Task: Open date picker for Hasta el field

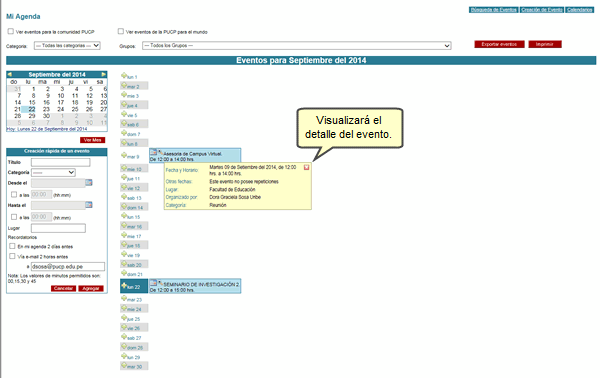Action: pos(89,205)
